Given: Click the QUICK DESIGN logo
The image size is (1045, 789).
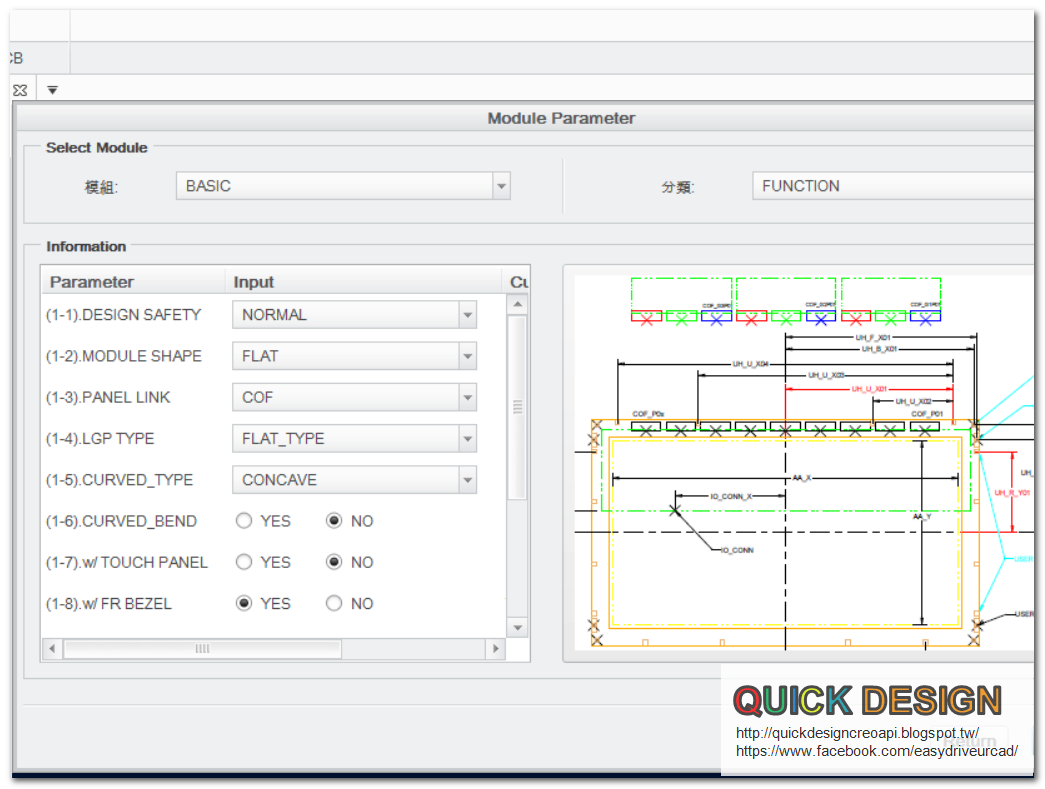Looking at the screenshot, I should 867,701.
